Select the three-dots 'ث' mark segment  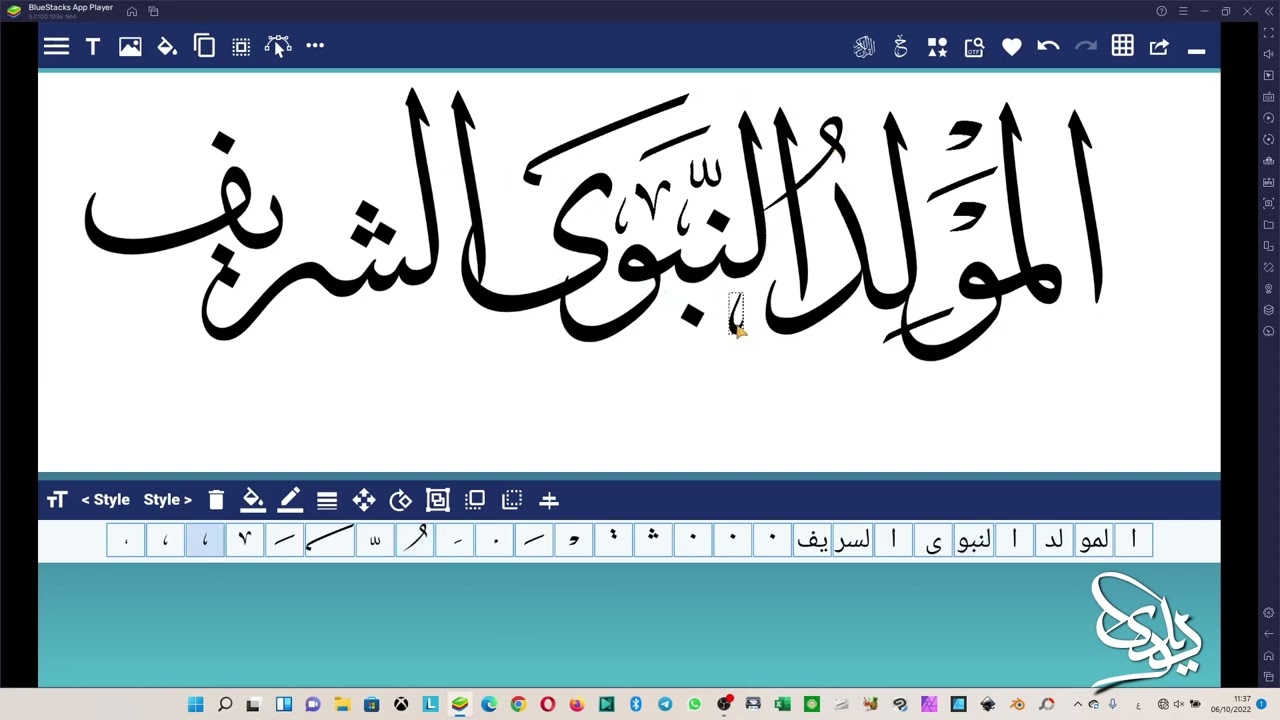pos(653,540)
